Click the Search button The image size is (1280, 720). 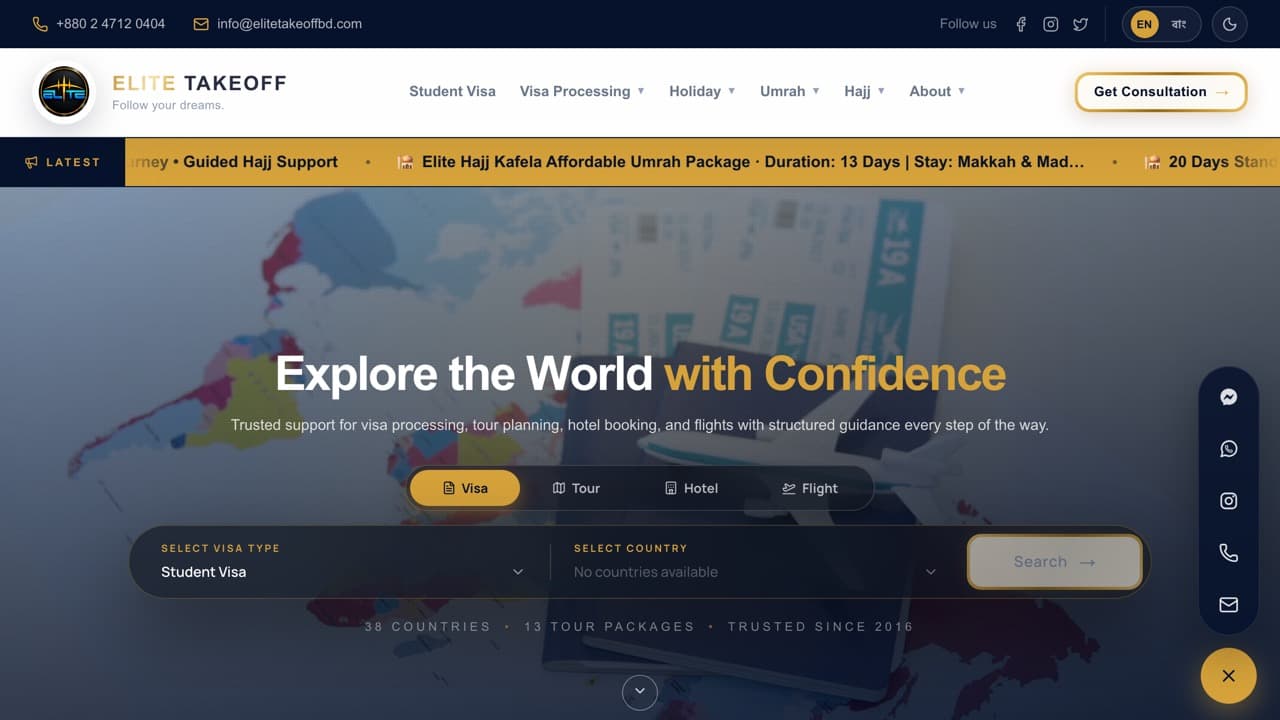pyautogui.click(x=1055, y=562)
